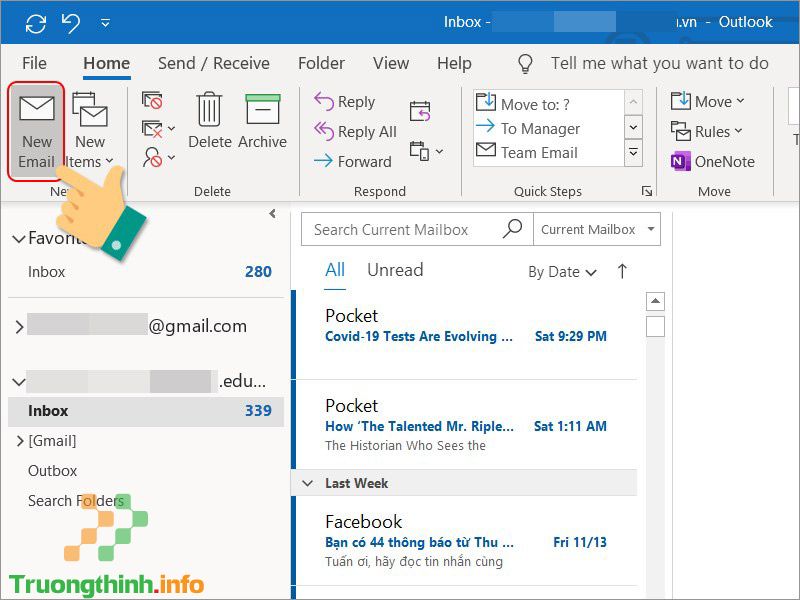Click the Send/Receive All Folders sync icon

pyautogui.click(x=36, y=22)
